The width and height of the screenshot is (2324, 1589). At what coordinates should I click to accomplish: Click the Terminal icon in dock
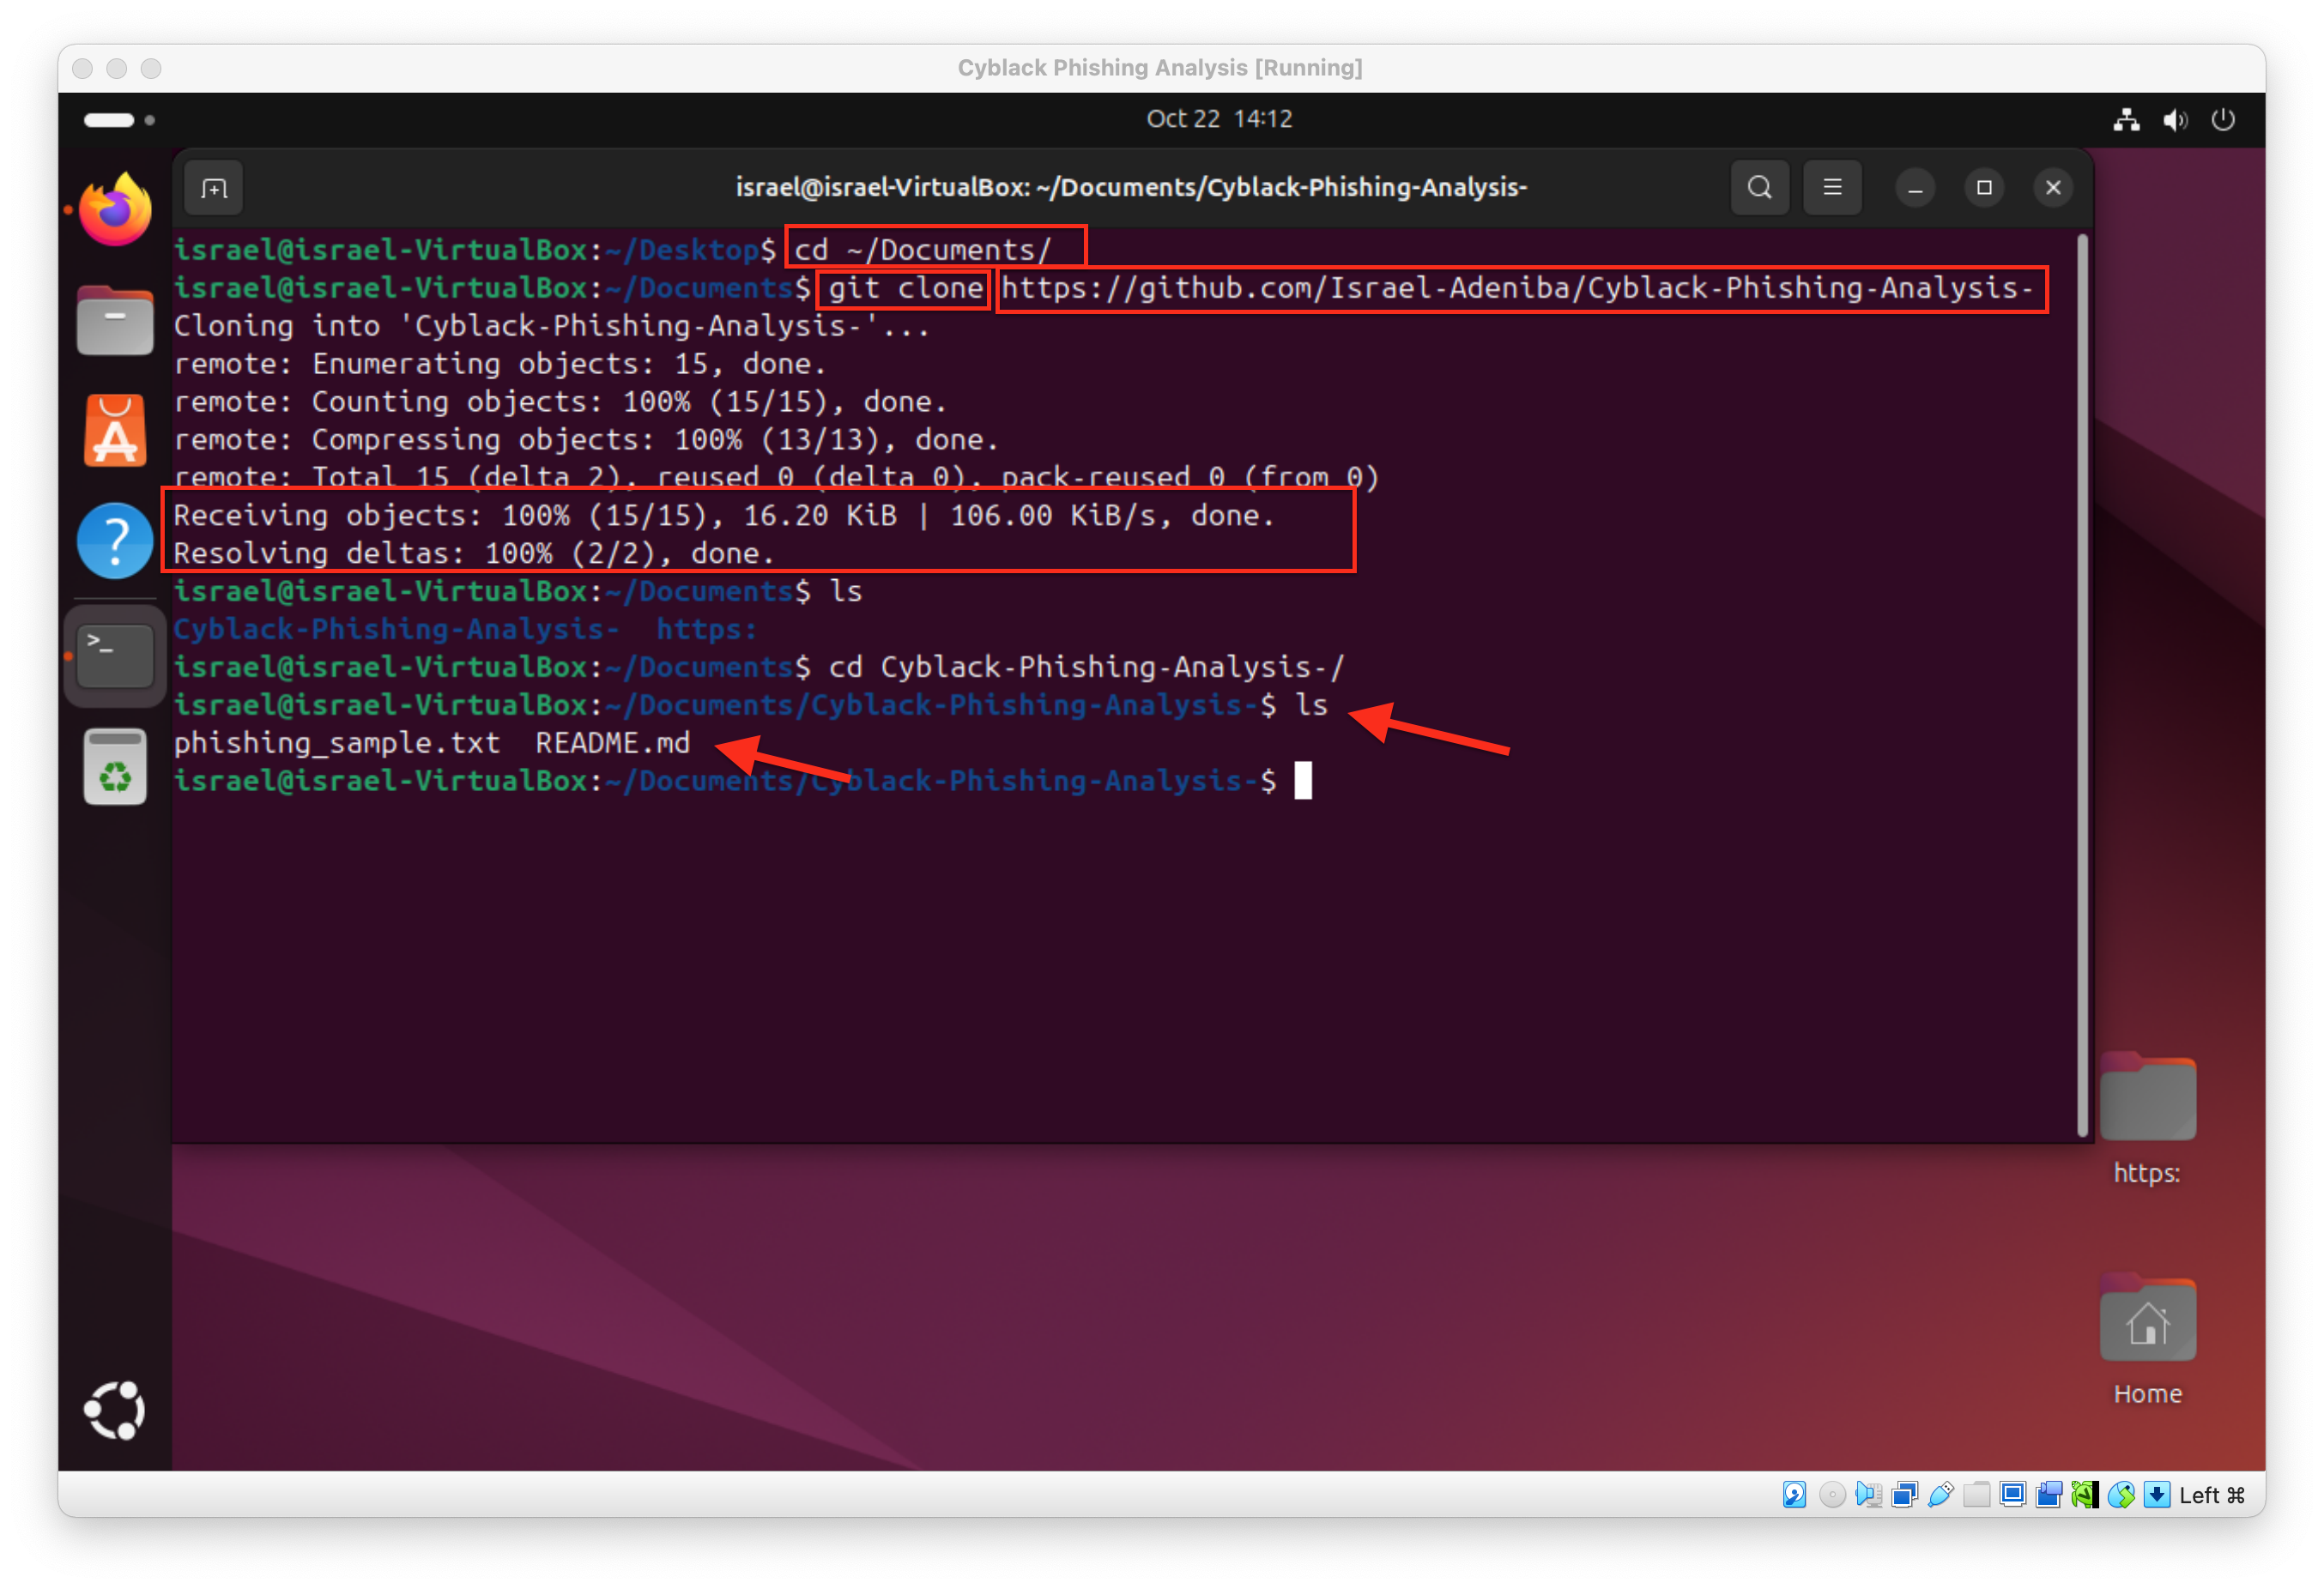coord(115,656)
